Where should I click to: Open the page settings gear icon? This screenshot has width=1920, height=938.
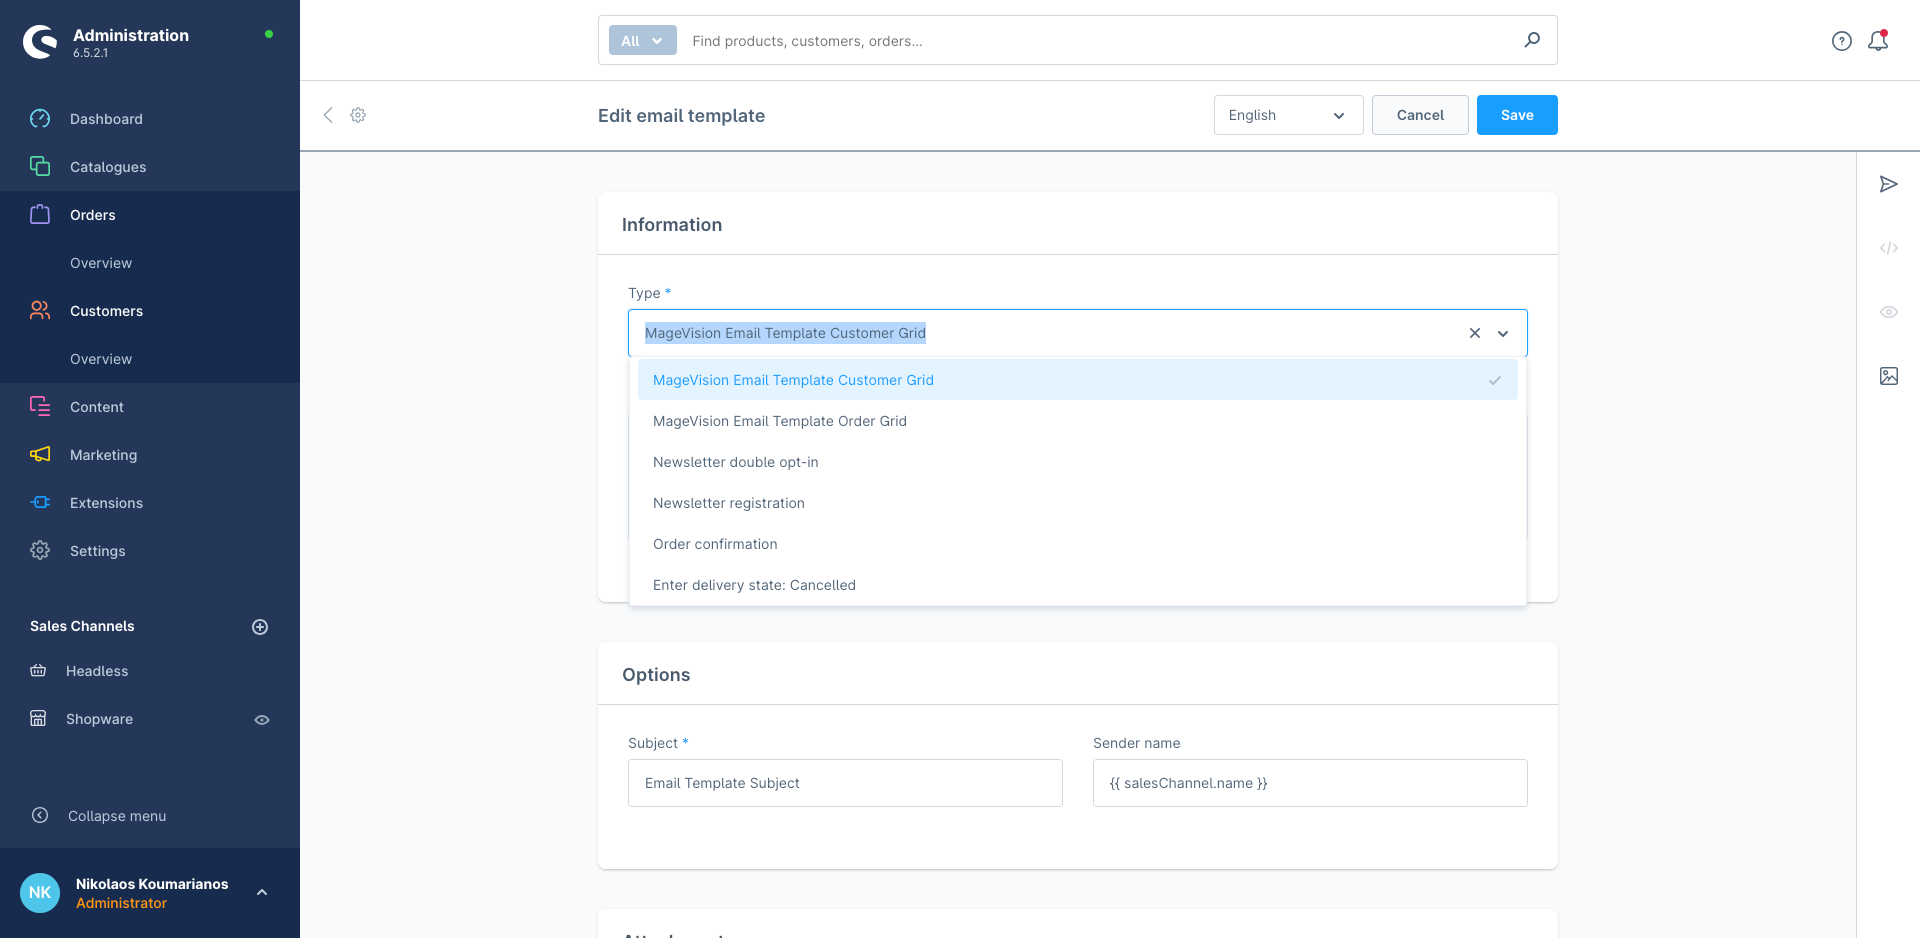coord(358,115)
